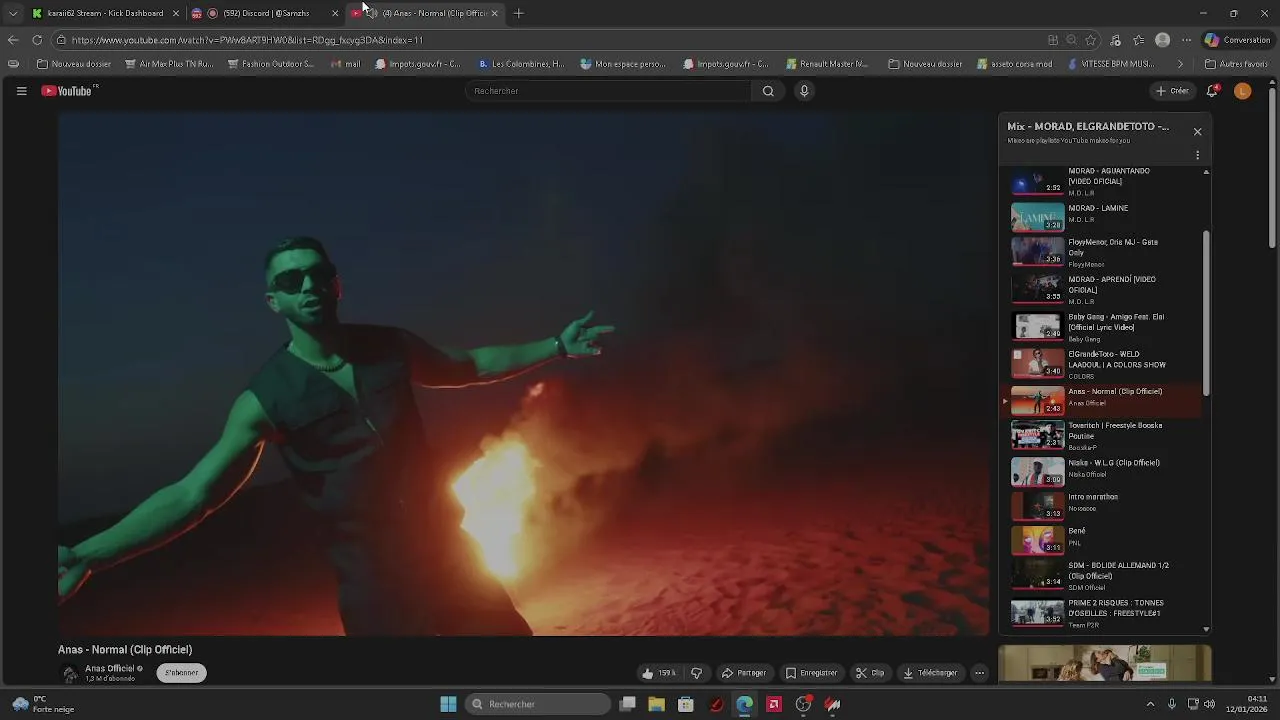Switch to the Discord tab
Viewport: 1280px width, 720px height.
click(x=264, y=13)
